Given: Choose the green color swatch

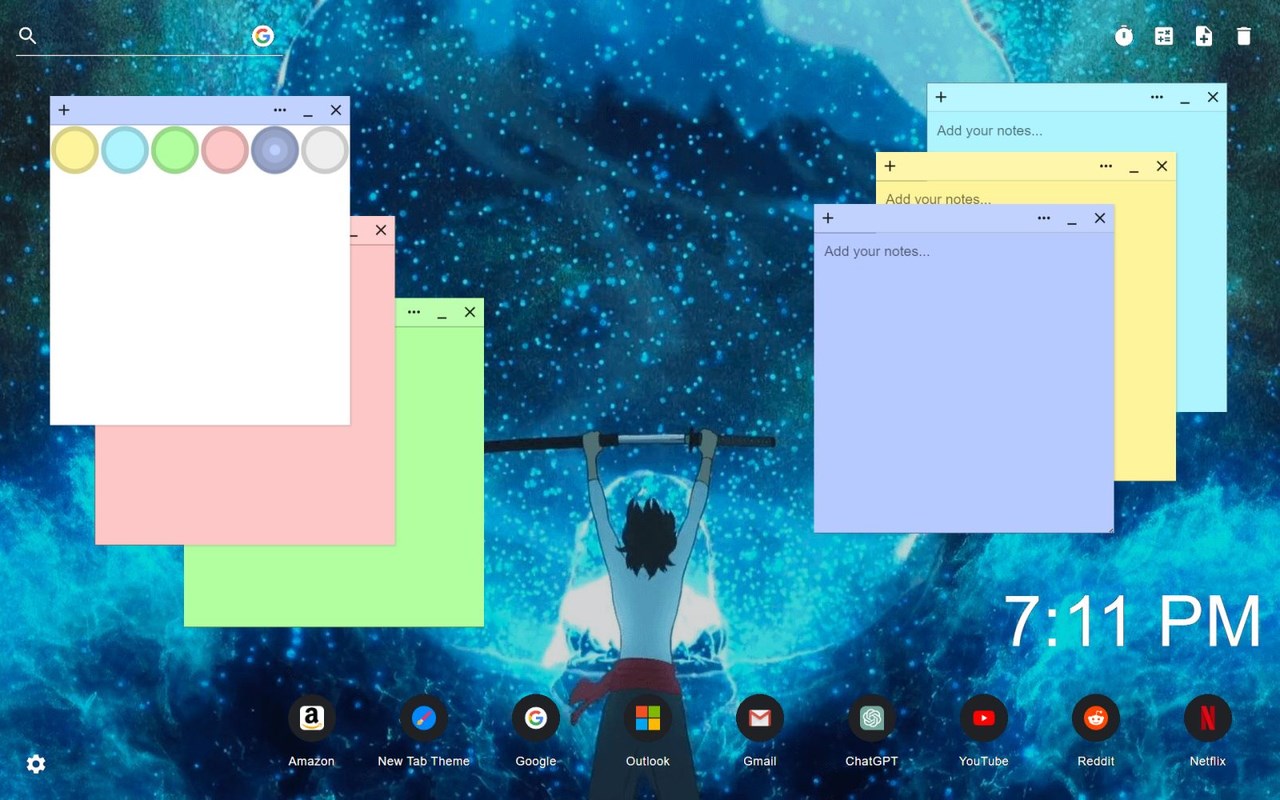Looking at the screenshot, I should click(x=175, y=150).
